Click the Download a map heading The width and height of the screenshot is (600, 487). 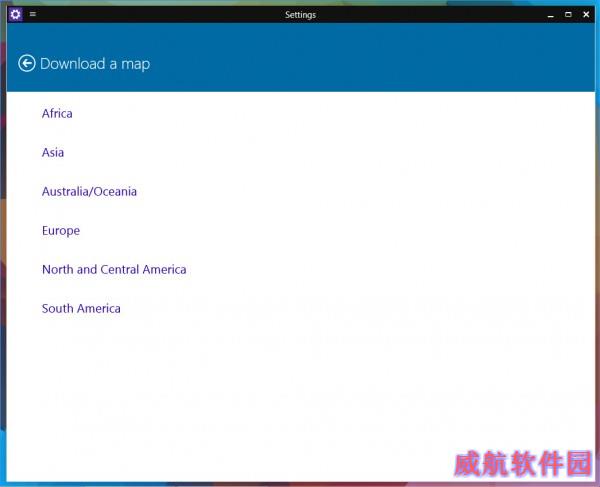(x=95, y=64)
